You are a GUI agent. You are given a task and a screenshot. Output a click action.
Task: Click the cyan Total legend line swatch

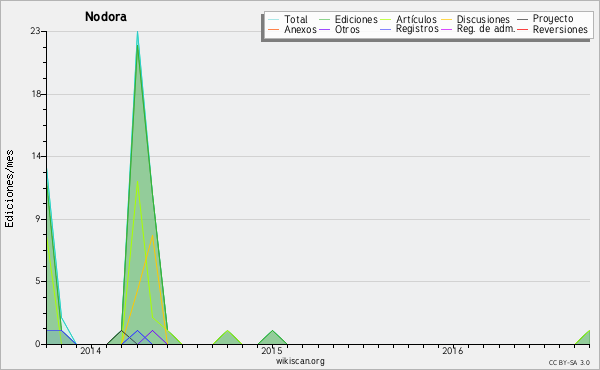(274, 20)
